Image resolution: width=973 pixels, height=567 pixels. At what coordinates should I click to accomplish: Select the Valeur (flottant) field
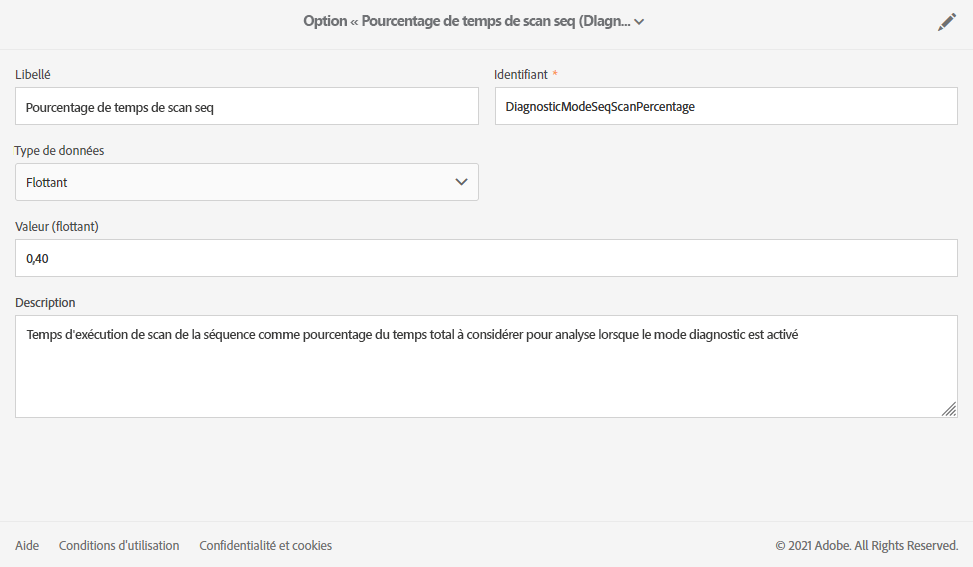pos(486,258)
